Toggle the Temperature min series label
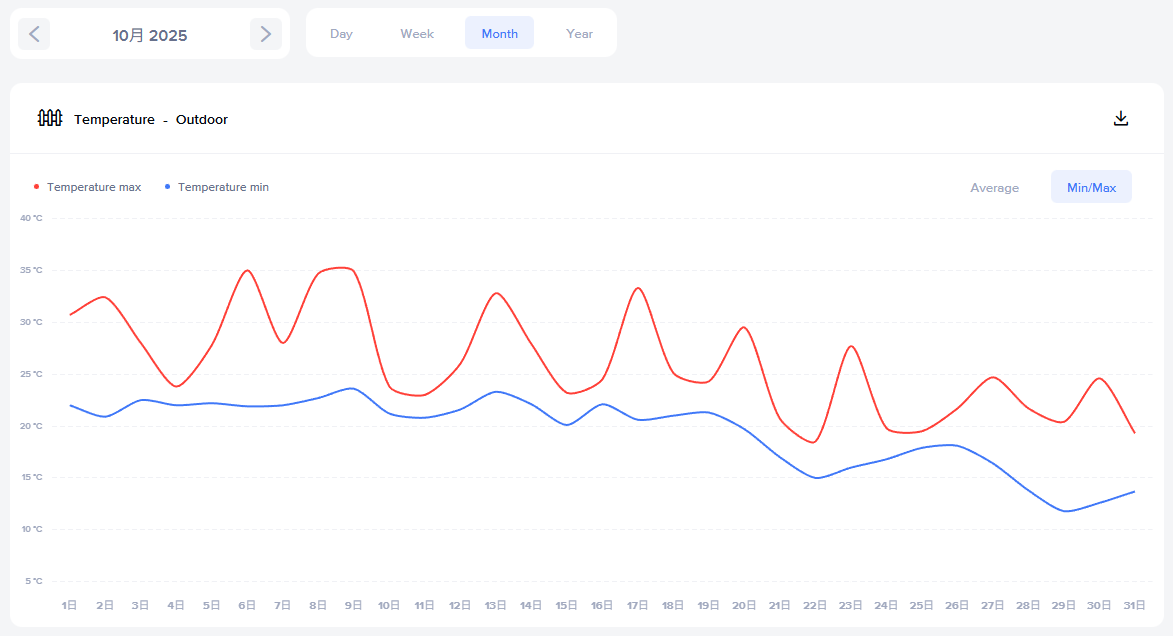 tap(223, 187)
